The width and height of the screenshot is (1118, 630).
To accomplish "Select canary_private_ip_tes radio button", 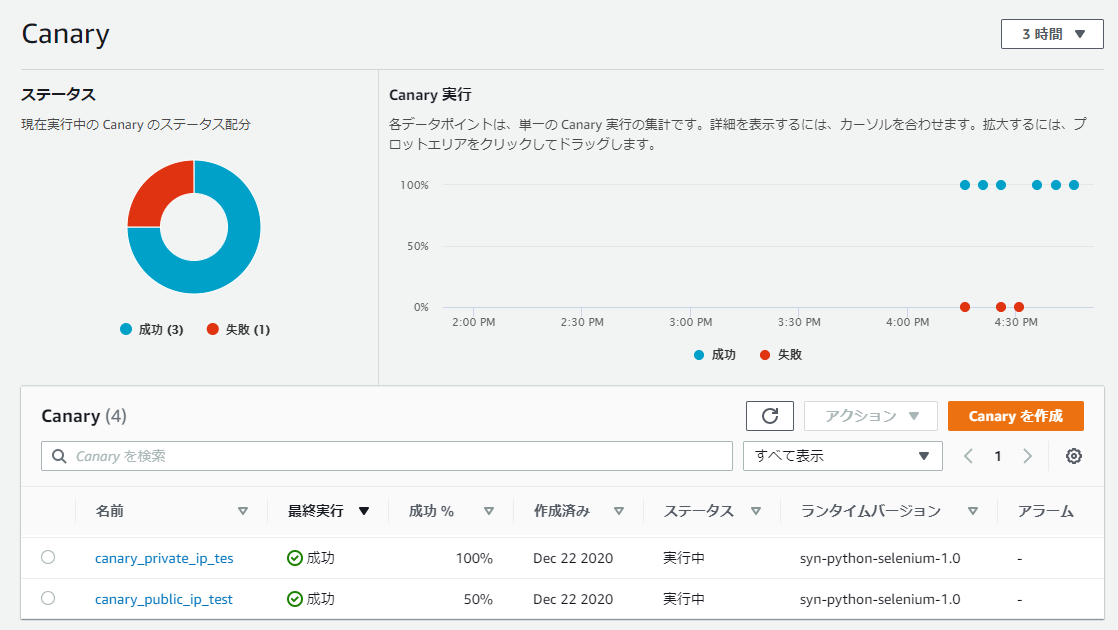I will coord(48,557).
